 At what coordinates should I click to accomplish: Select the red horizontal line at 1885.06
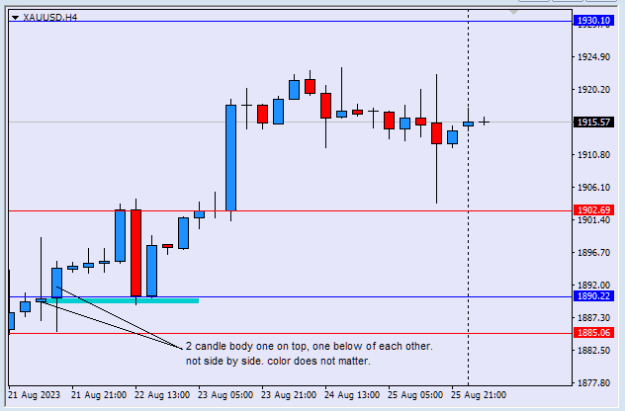tap(290, 333)
